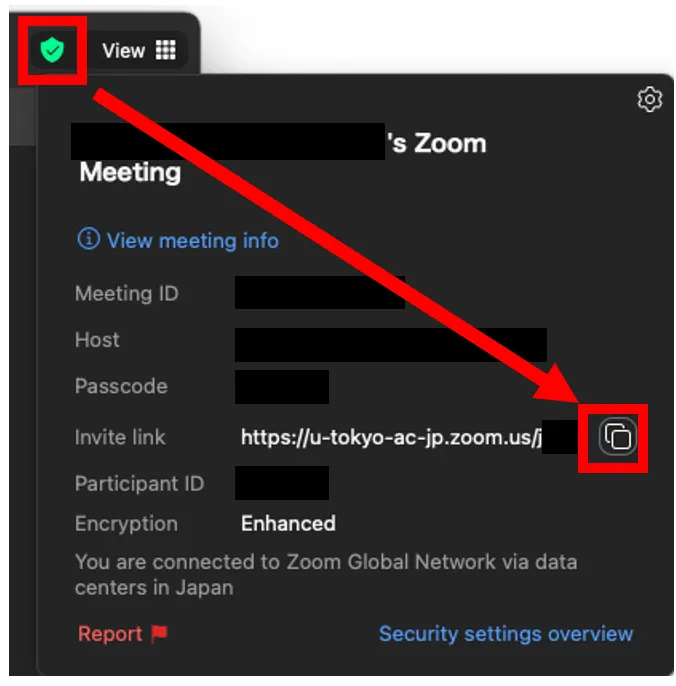
Task: Click the Invite link label
Action: click(120, 437)
